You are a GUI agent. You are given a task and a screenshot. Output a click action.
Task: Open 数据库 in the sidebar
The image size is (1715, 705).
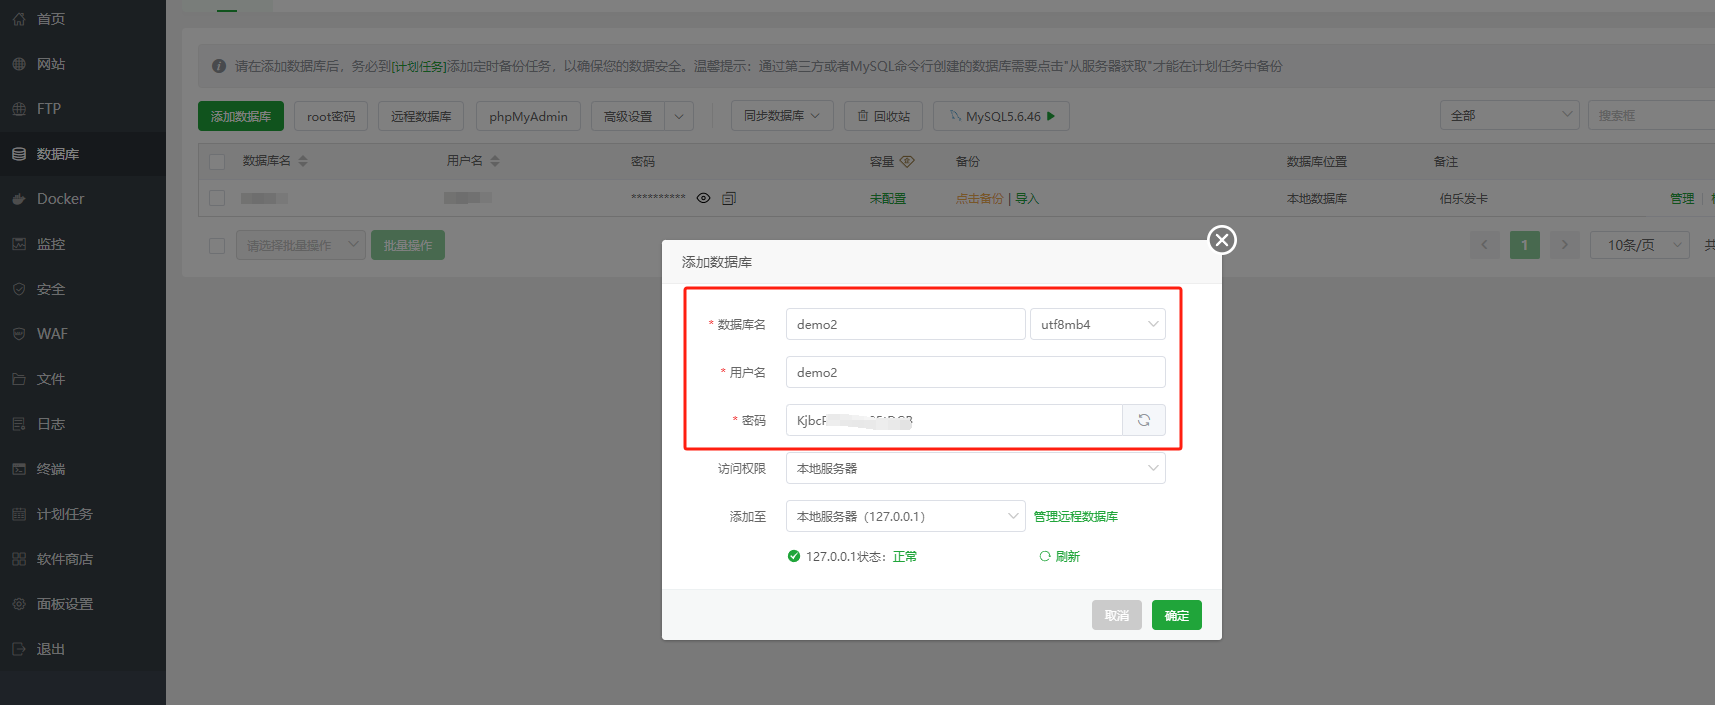tap(58, 154)
